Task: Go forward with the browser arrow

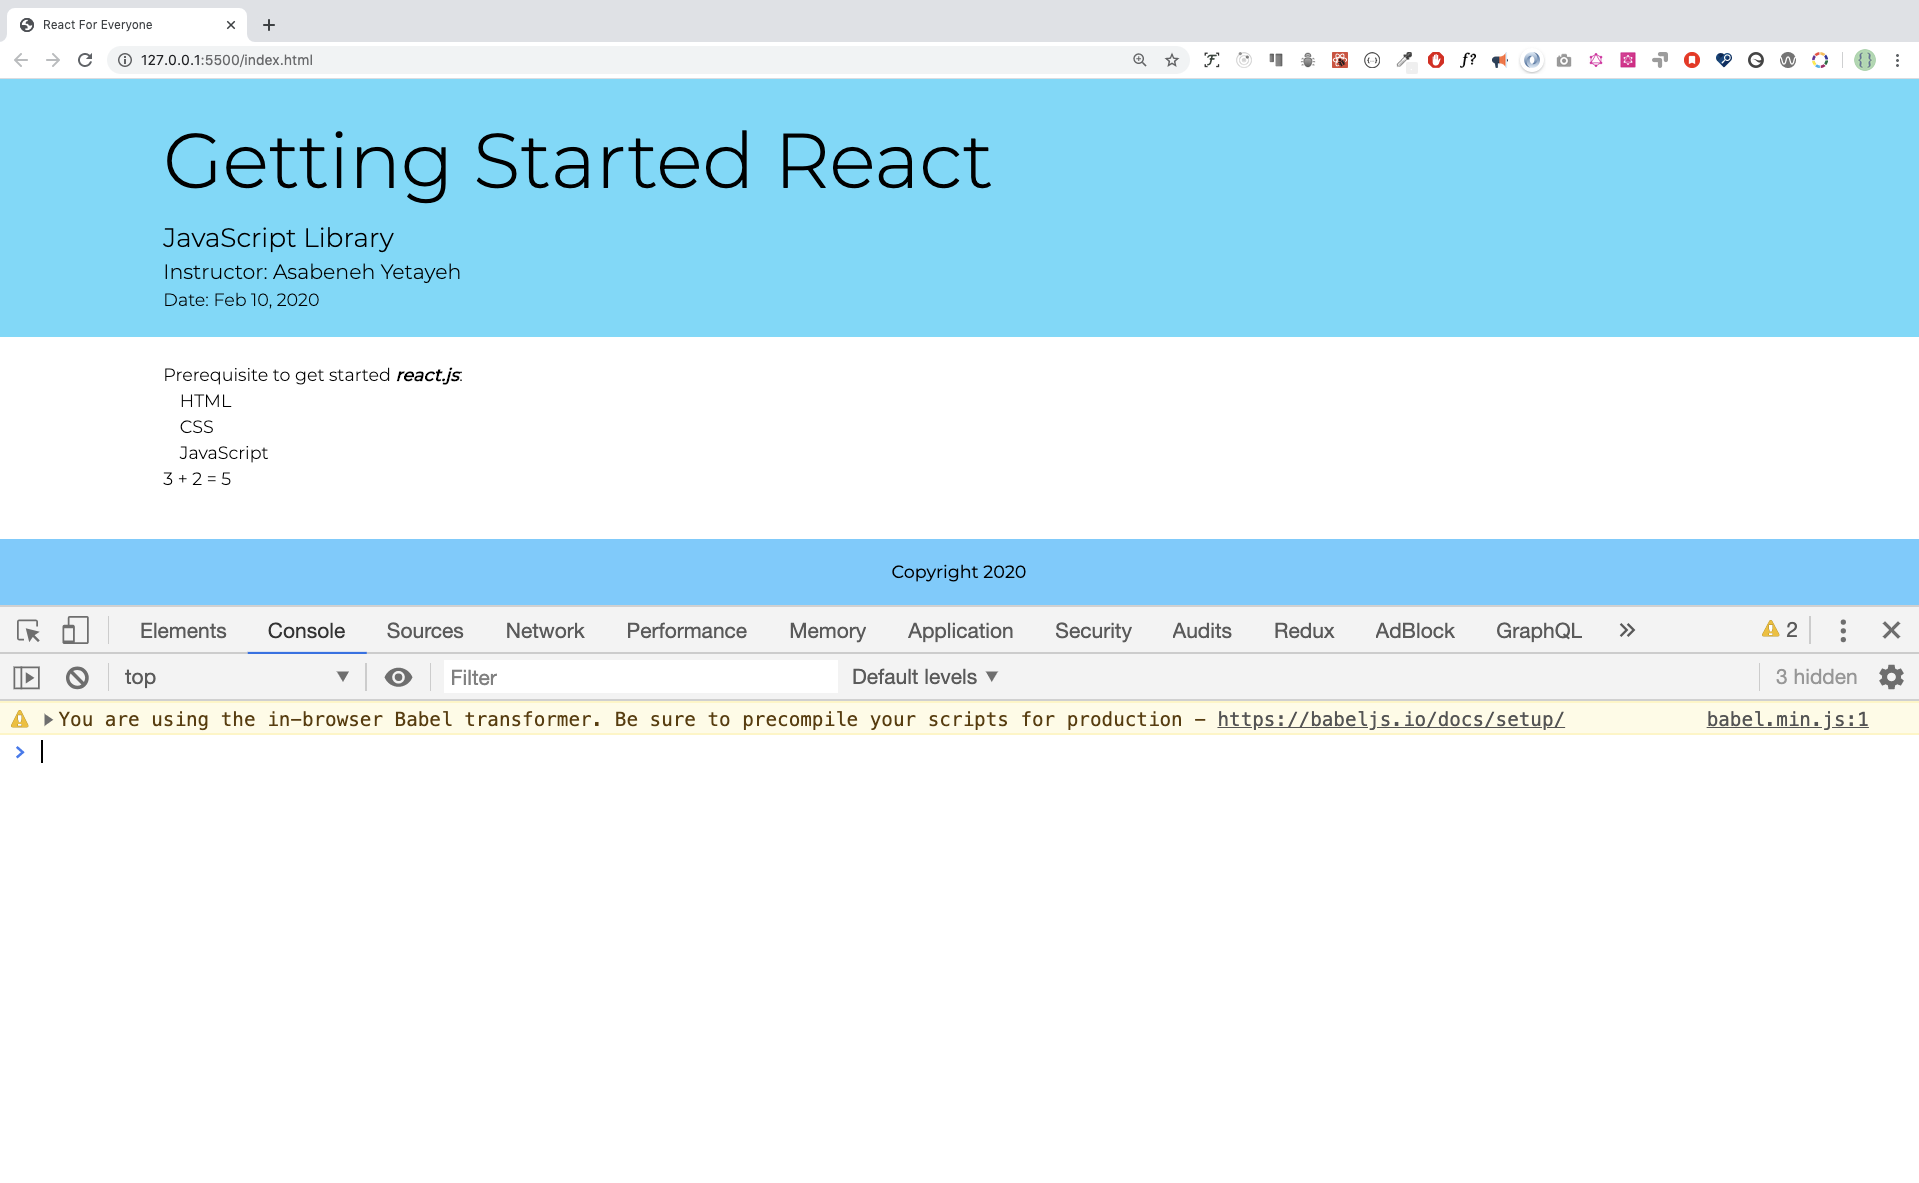Action: tap(53, 60)
